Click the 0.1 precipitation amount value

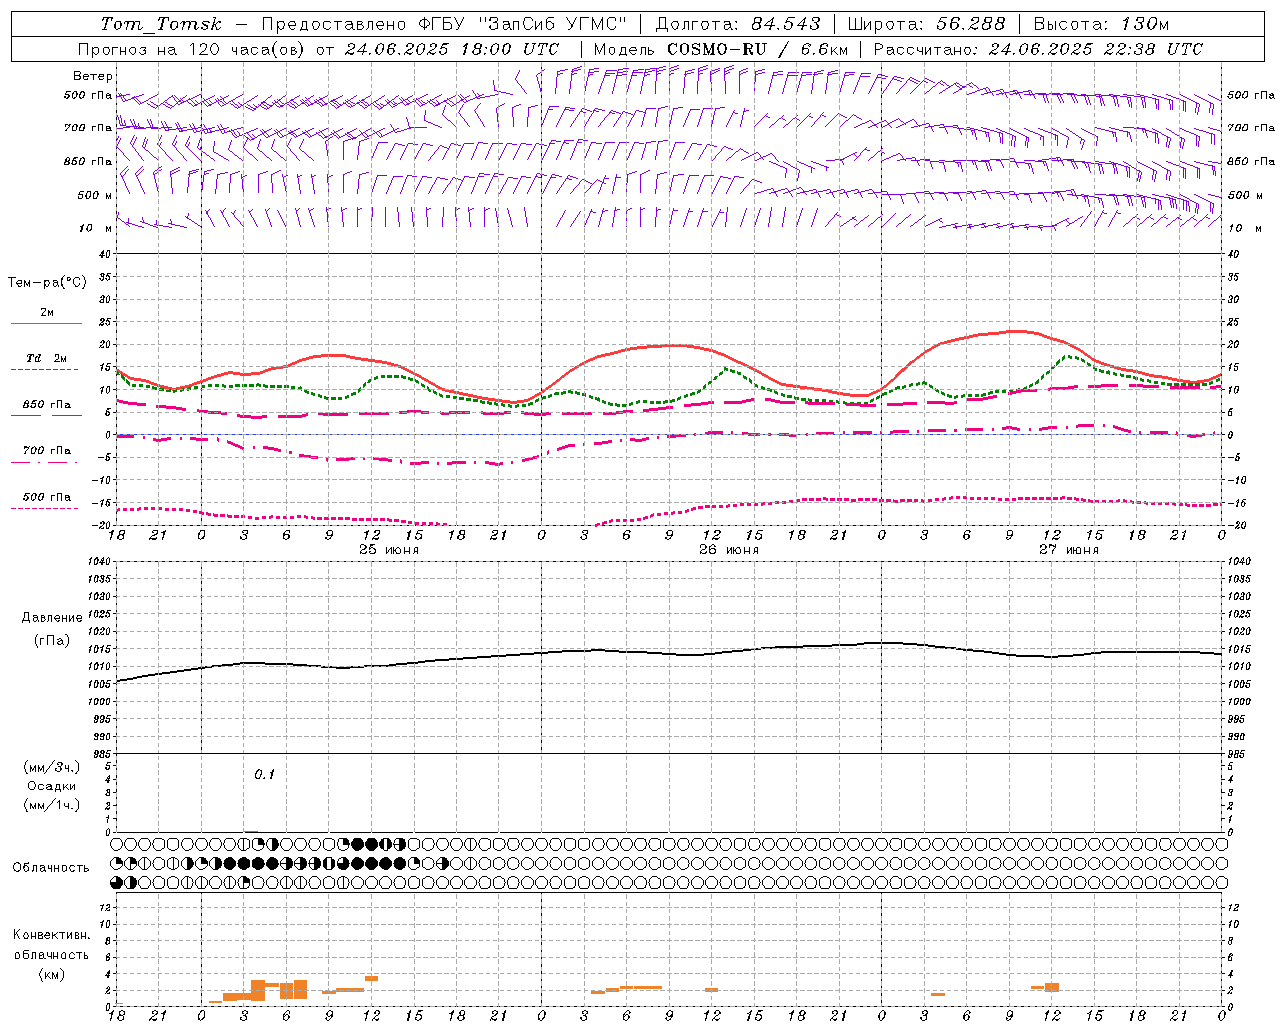tap(264, 774)
